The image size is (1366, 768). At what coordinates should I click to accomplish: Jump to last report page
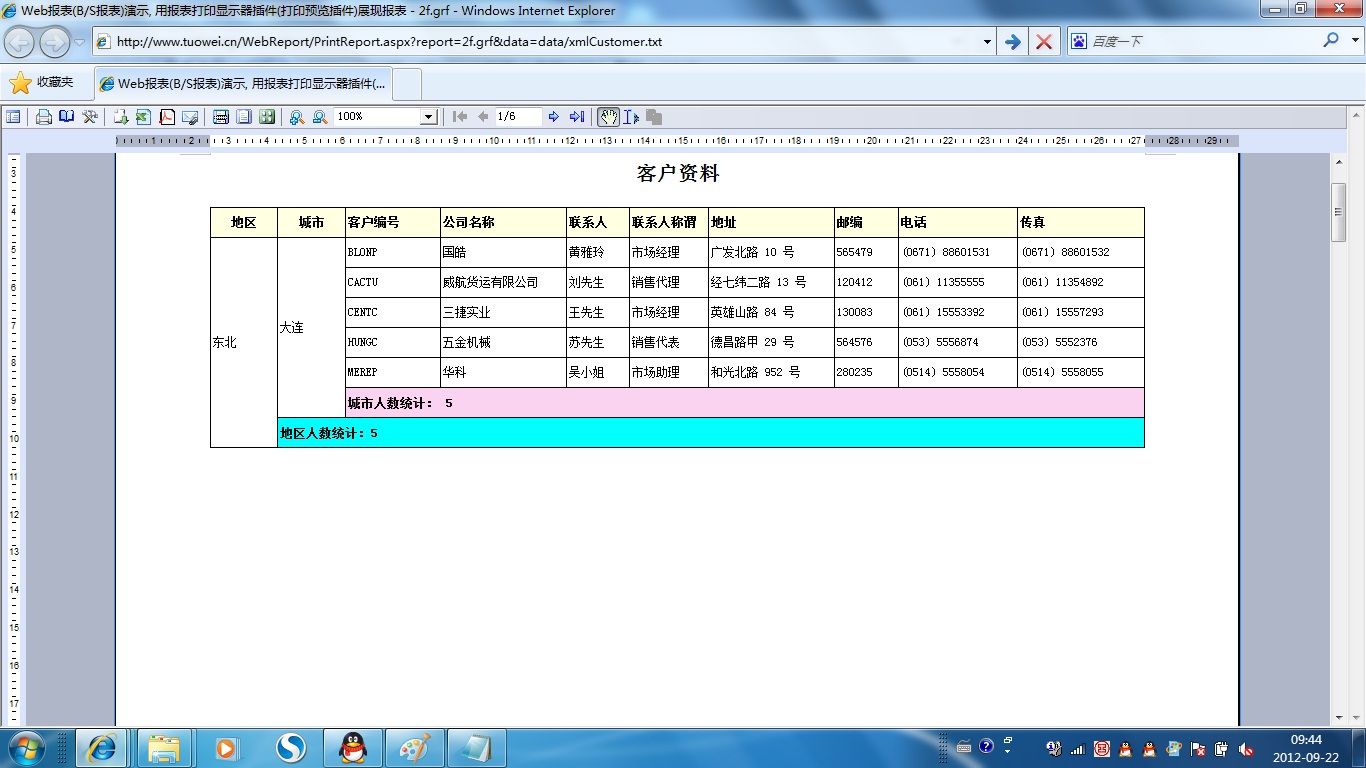click(577, 117)
